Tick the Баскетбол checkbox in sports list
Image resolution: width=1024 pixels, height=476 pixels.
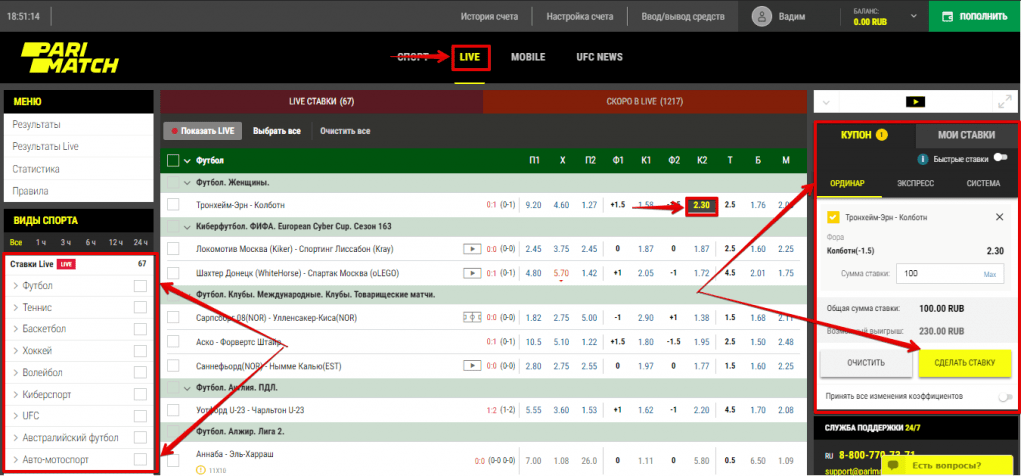(x=140, y=329)
